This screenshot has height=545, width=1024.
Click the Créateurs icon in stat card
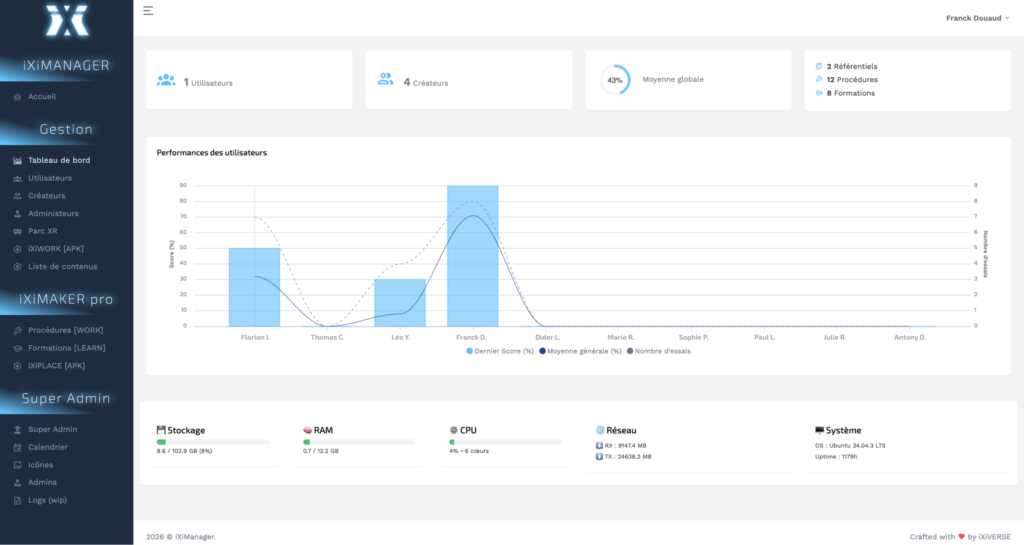coord(385,80)
